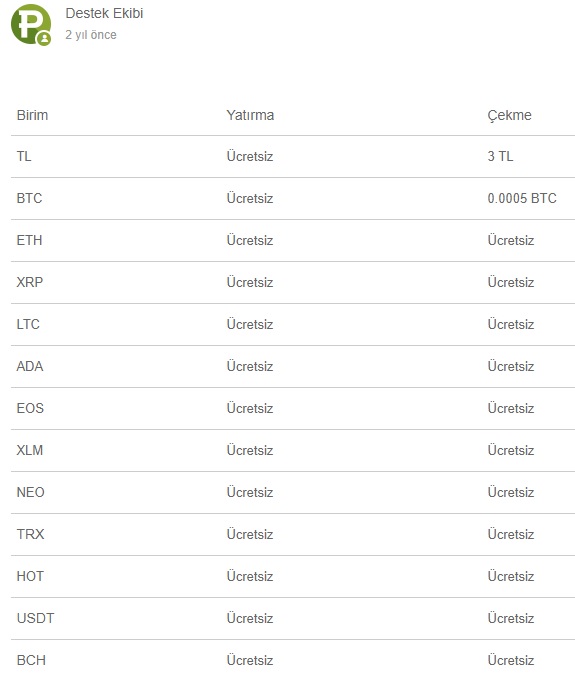This screenshot has height=681, width=575.
Task: Click Ücretsiz withdrawal cell in EOS row
Action: coord(511,408)
